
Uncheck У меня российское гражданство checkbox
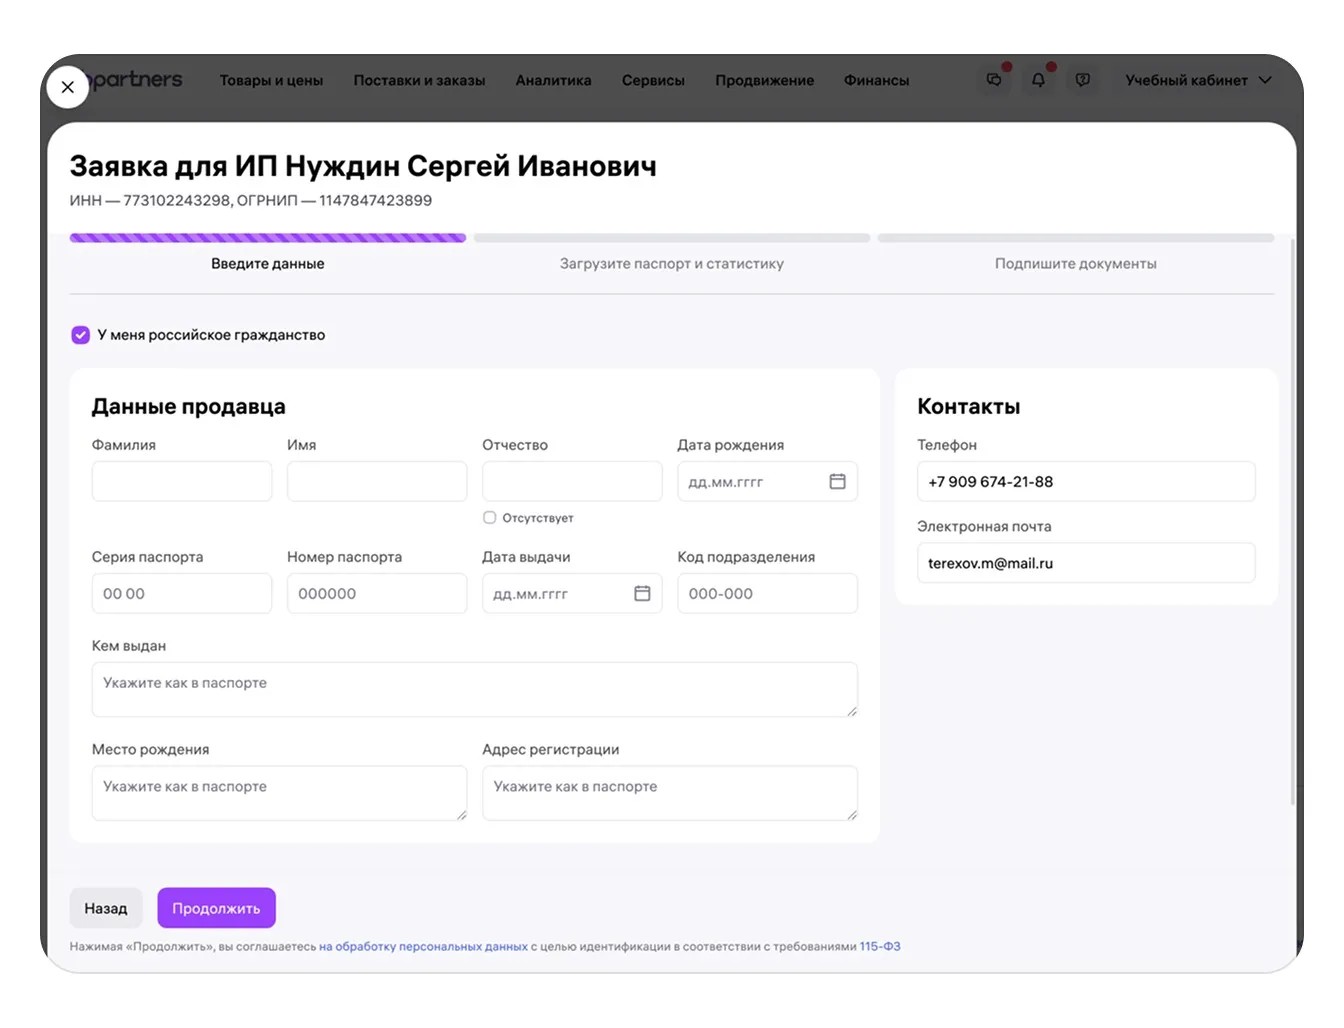click(x=81, y=335)
